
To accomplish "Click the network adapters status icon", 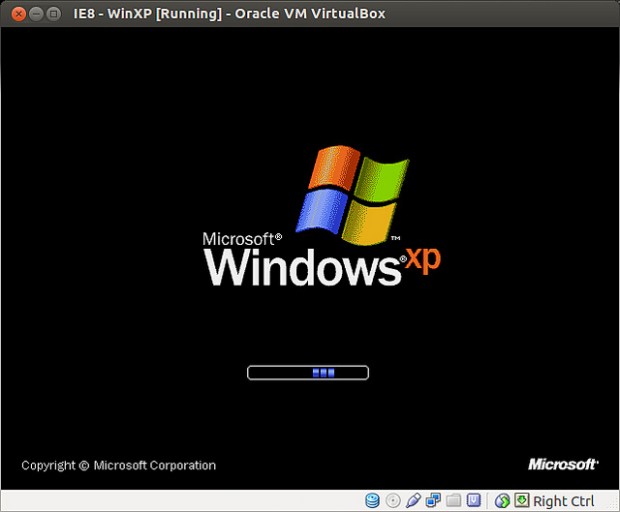I will [x=433, y=501].
